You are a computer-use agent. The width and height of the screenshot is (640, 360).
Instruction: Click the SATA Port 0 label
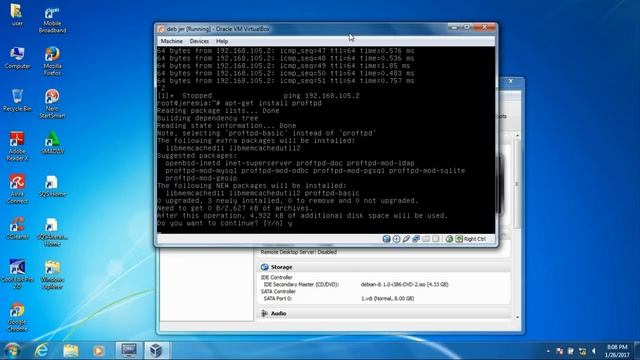point(278,299)
